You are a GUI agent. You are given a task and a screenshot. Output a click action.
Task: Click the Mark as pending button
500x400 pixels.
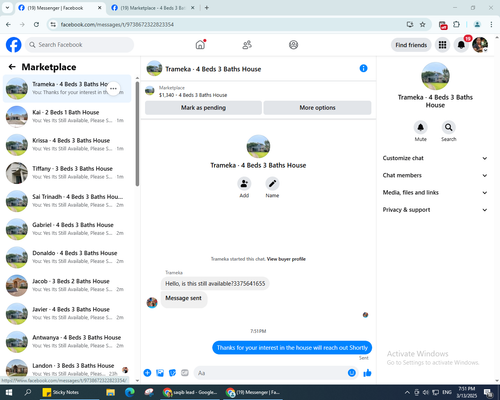click(x=203, y=108)
